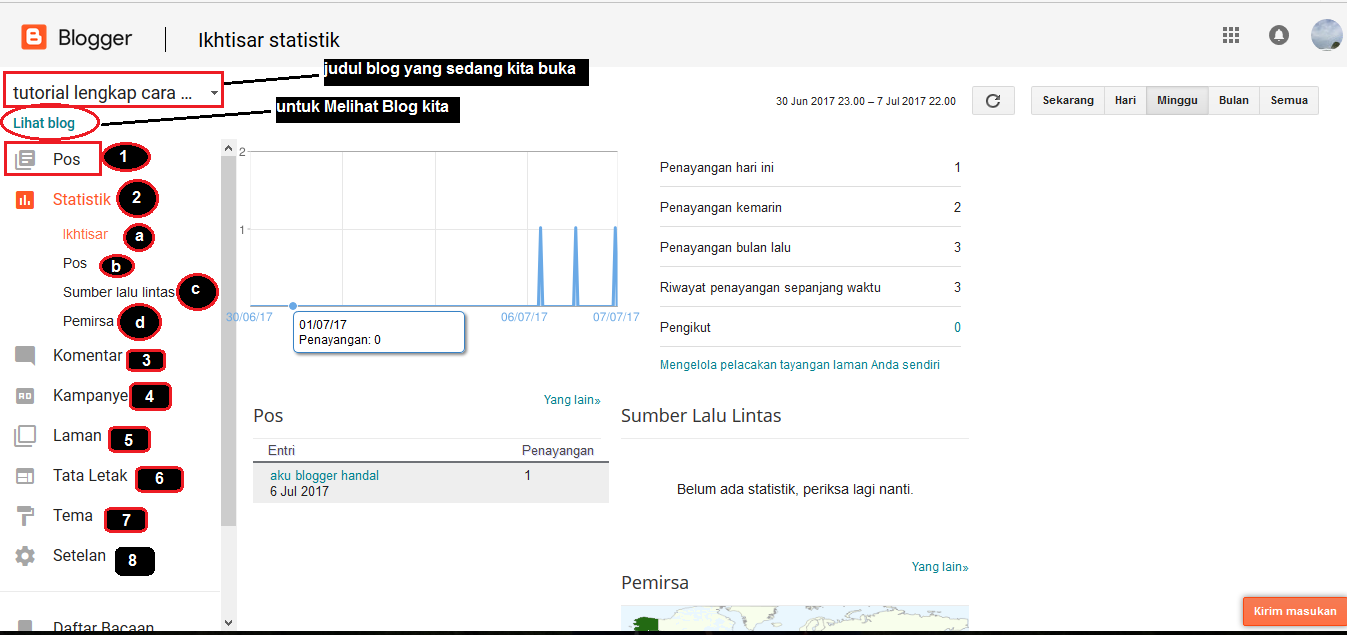
Task: Click the Komentar speech bubble icon
Action: (25, 356)
